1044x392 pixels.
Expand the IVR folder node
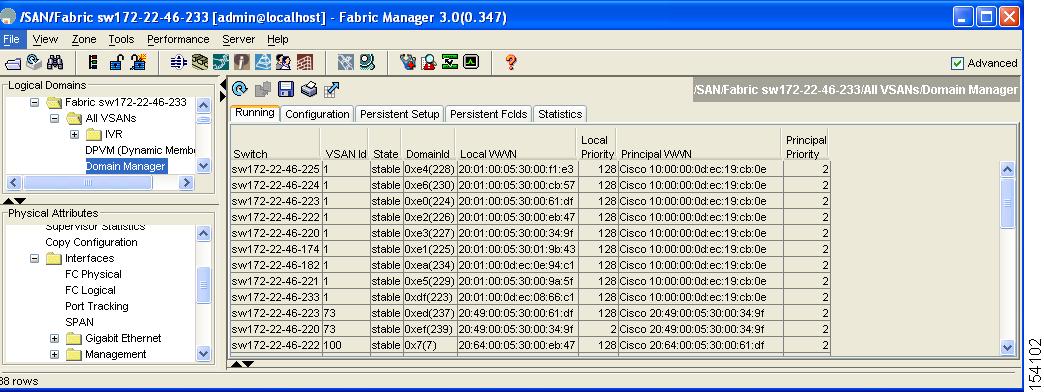75,134
